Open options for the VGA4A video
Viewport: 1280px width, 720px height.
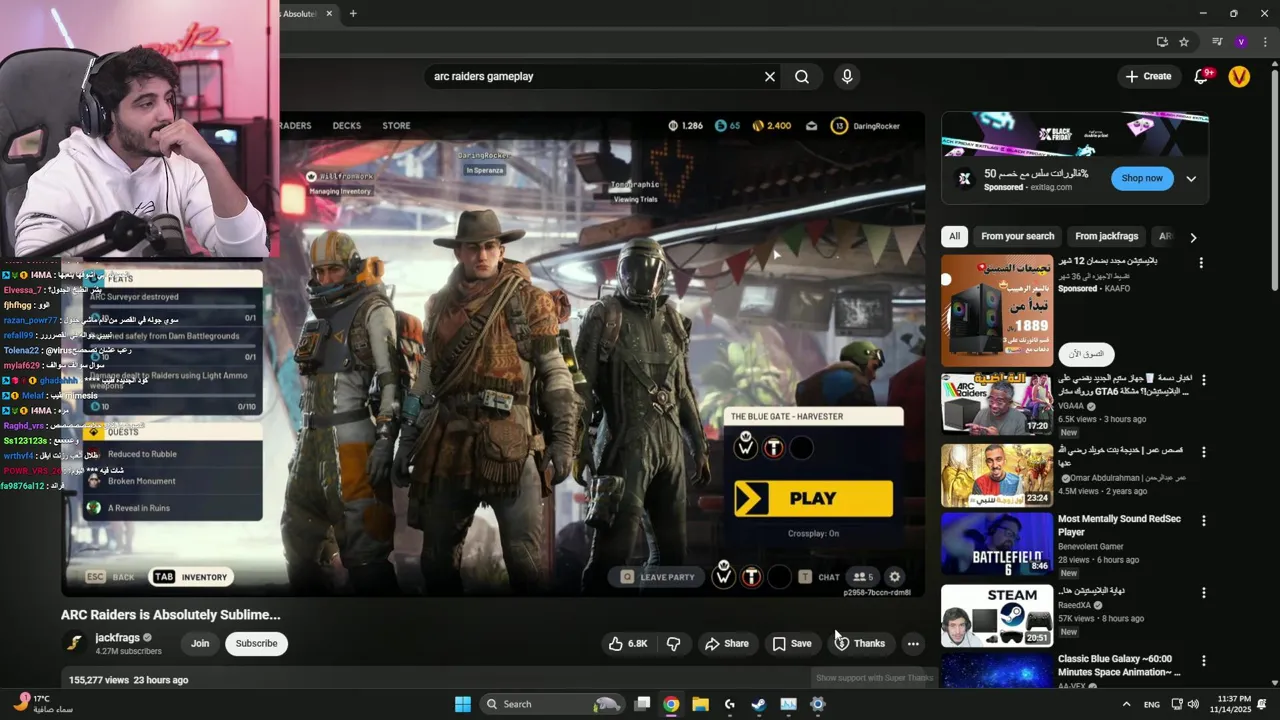(x=1203, y=381)
